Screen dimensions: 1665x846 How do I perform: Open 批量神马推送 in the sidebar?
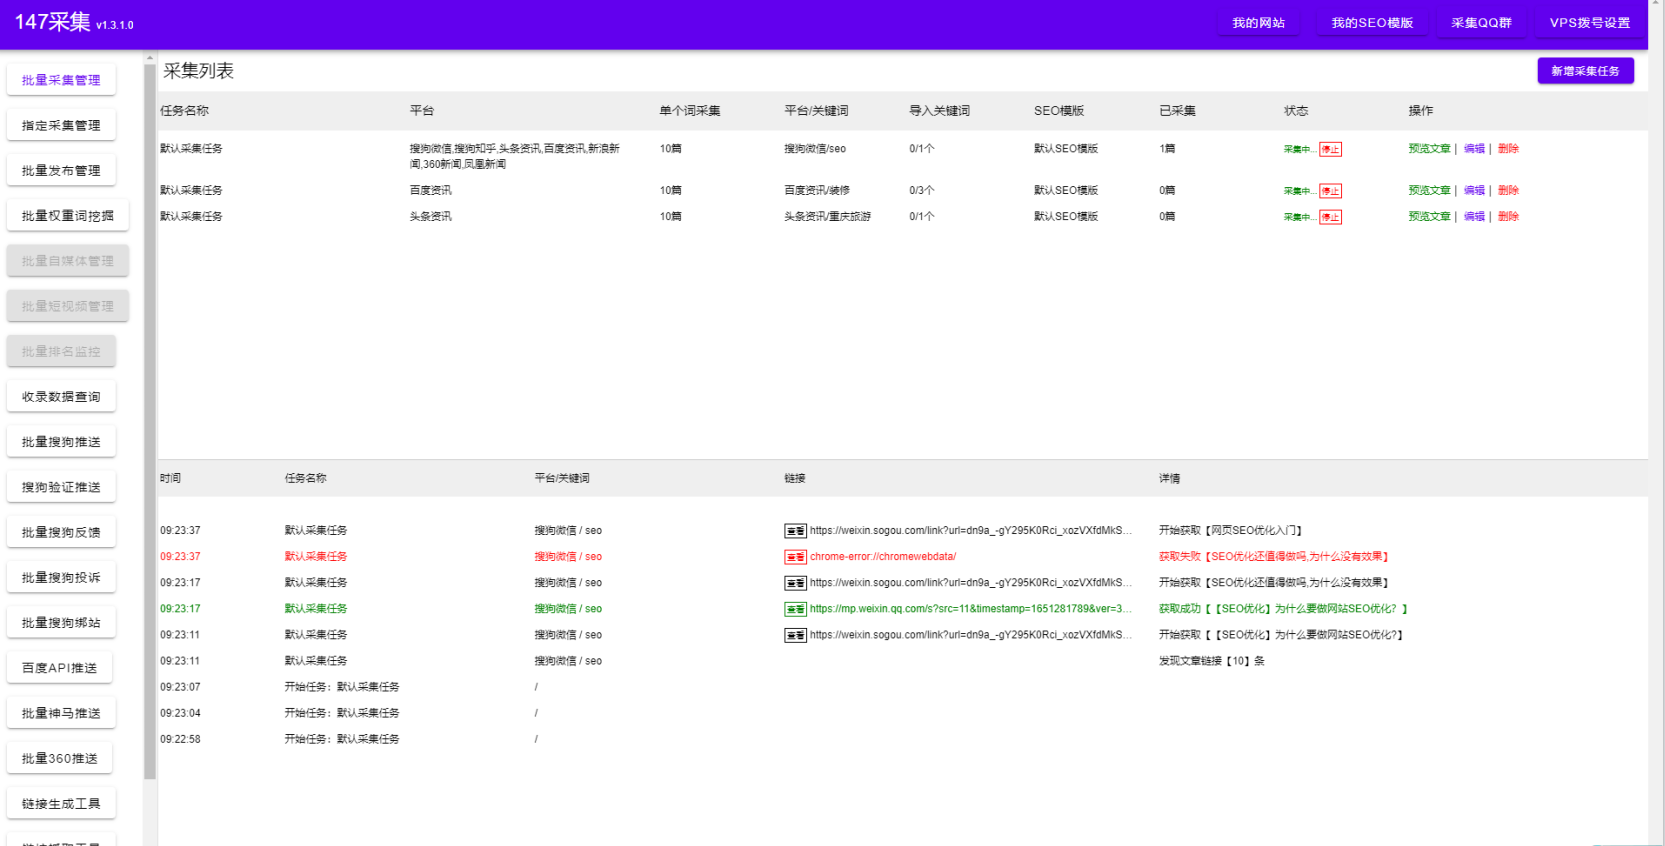pyautogui.click(x=61, y=713)
